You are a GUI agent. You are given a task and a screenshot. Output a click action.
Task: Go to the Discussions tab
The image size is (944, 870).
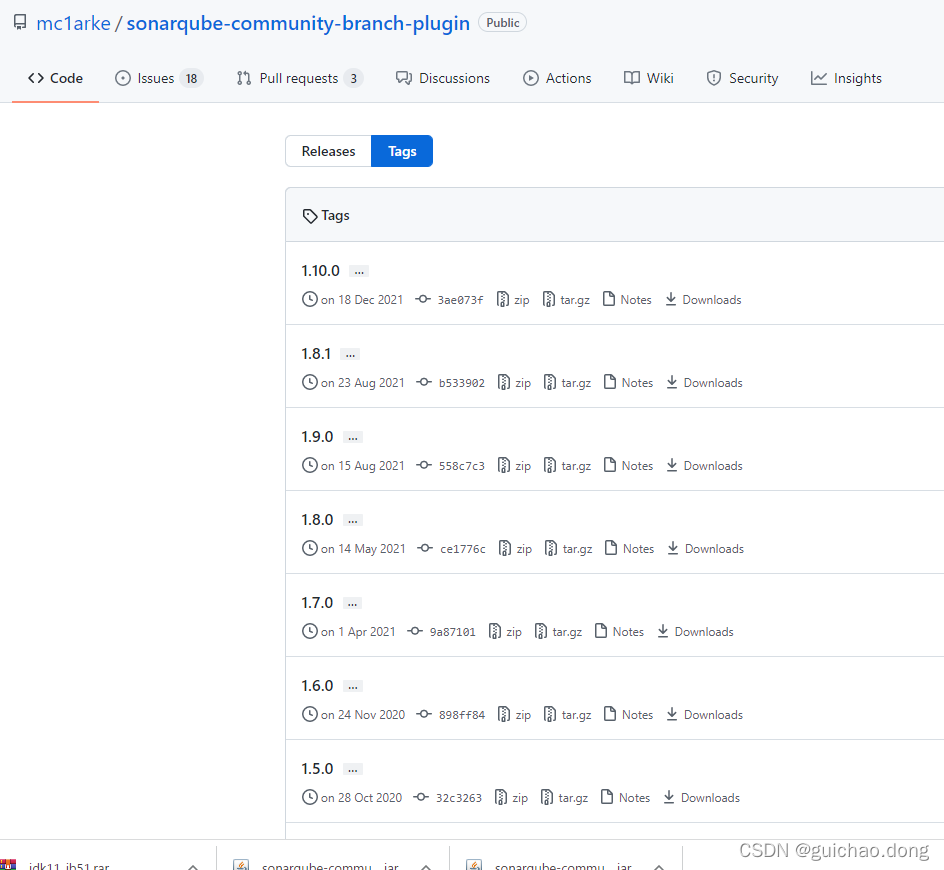click(442, 78)
